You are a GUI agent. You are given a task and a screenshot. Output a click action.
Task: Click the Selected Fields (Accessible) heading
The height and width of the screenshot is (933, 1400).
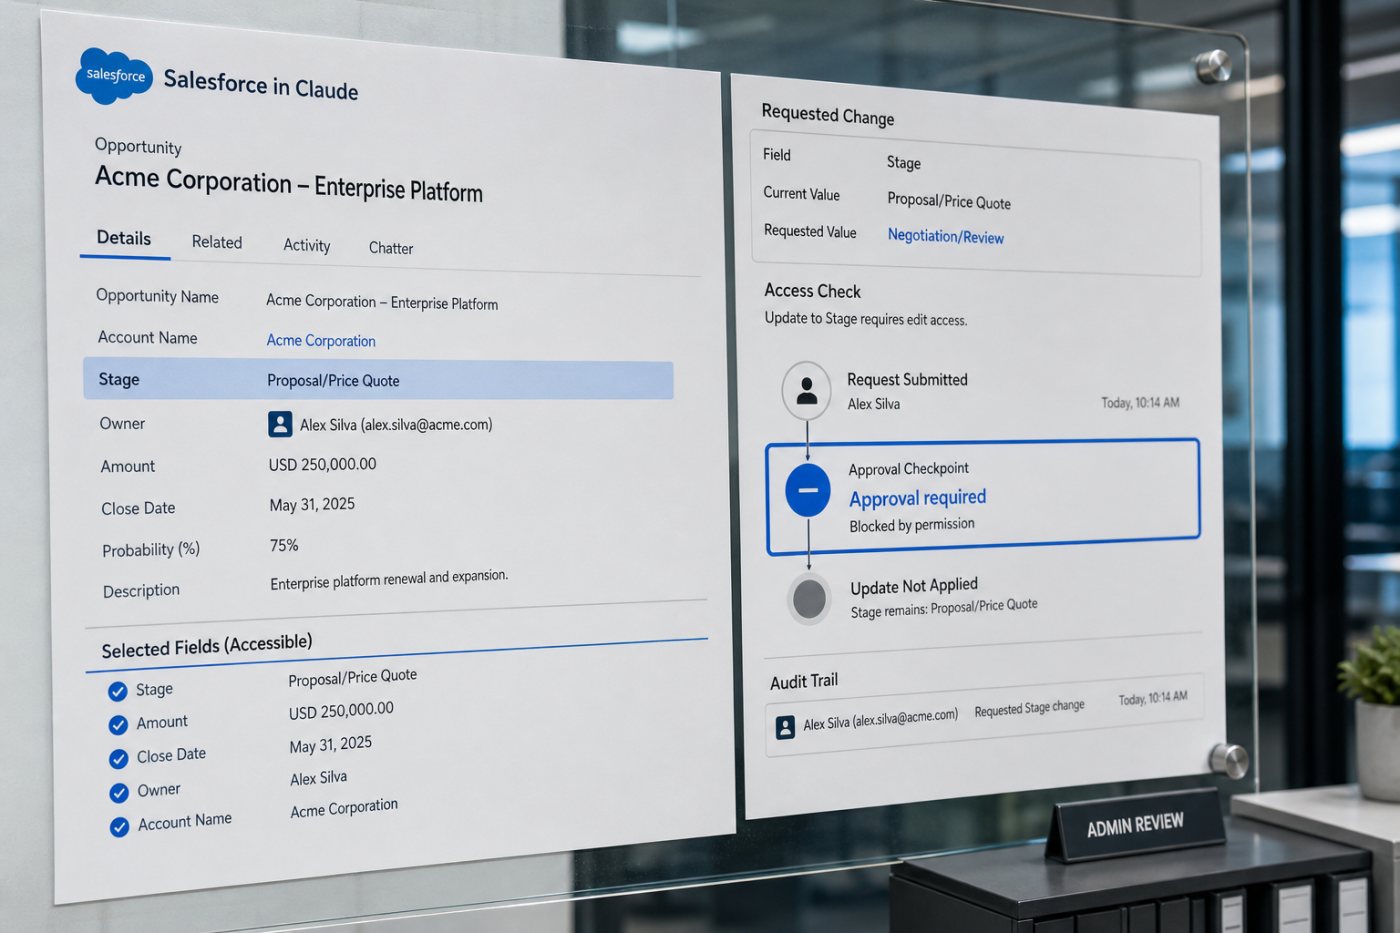pyautogui.click(x=207, y=646)
